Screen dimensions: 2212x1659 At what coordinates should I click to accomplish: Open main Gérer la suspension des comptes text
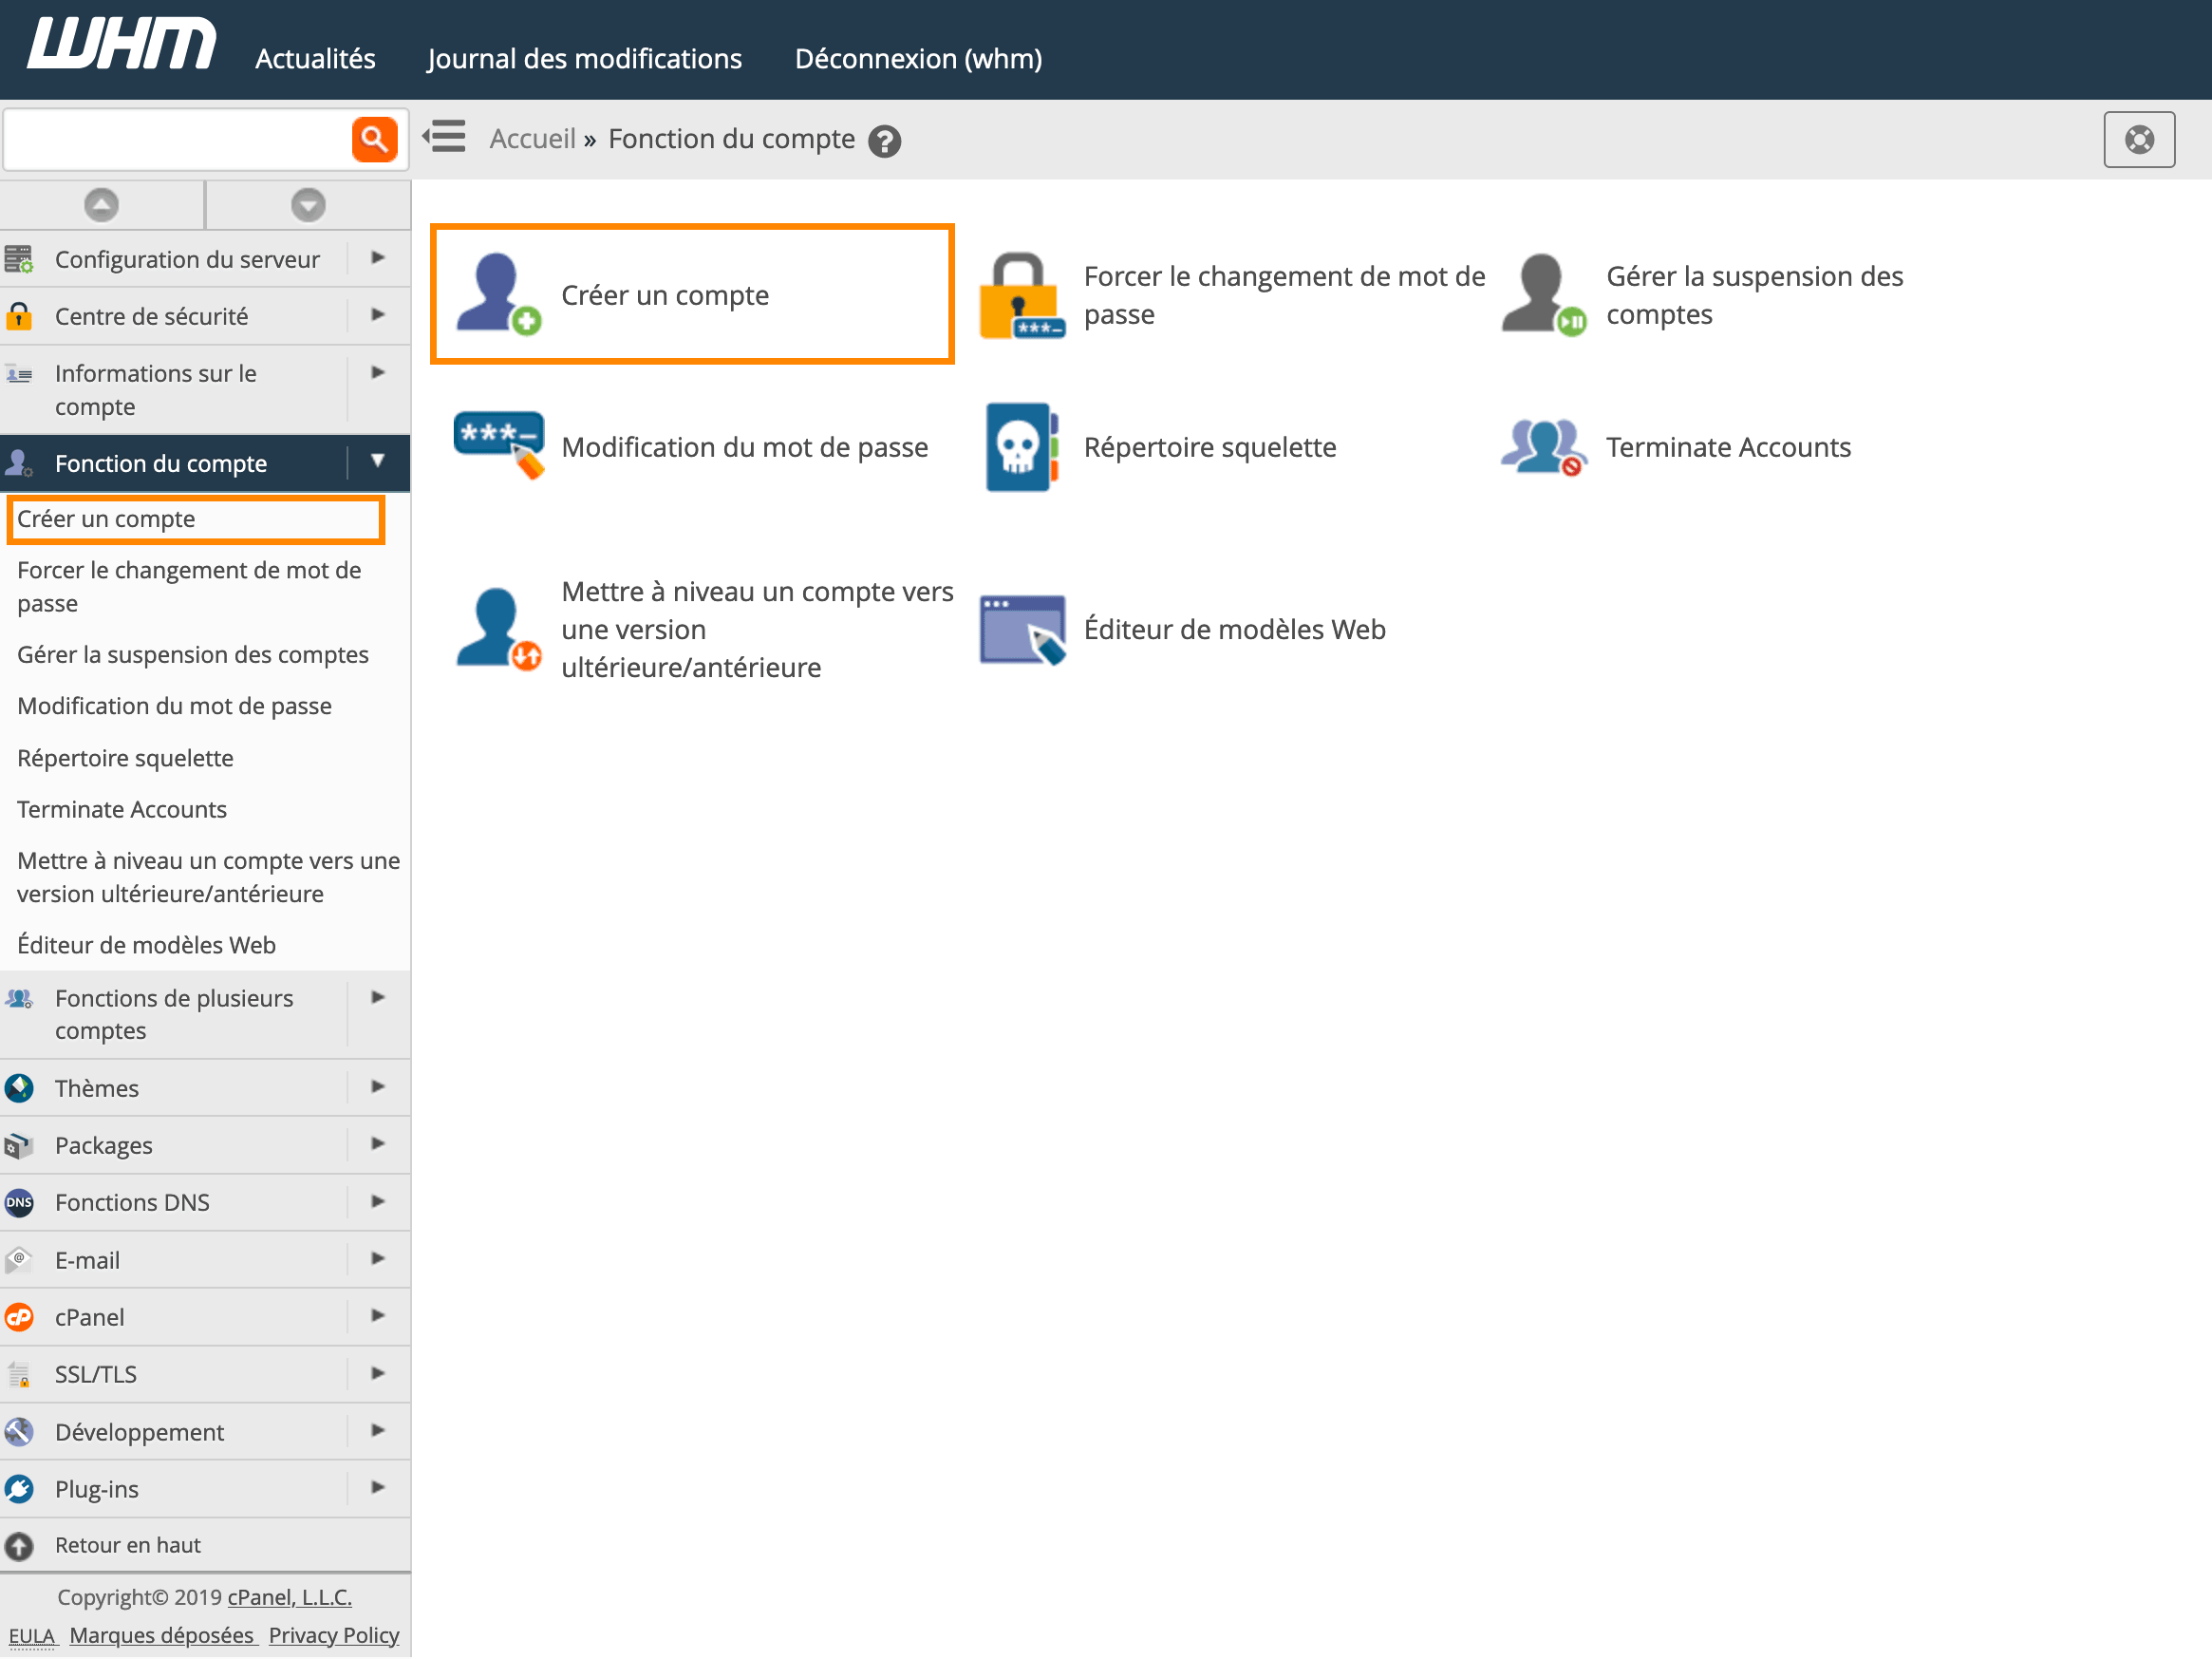point(1754,295)
